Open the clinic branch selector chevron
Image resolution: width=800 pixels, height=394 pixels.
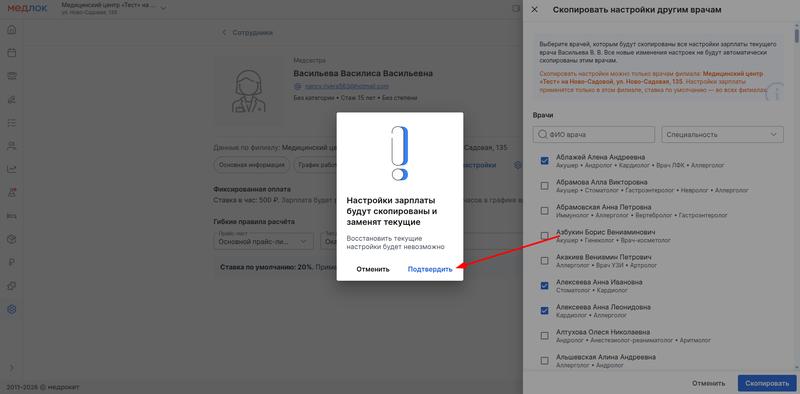point(163,8)
